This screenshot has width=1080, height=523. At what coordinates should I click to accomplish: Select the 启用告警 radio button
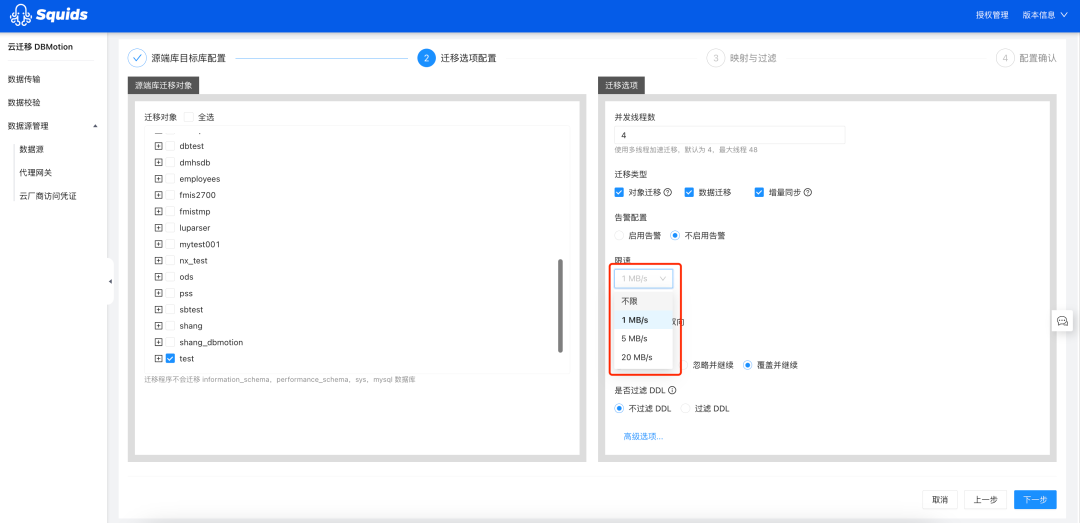tap(619, 235)
